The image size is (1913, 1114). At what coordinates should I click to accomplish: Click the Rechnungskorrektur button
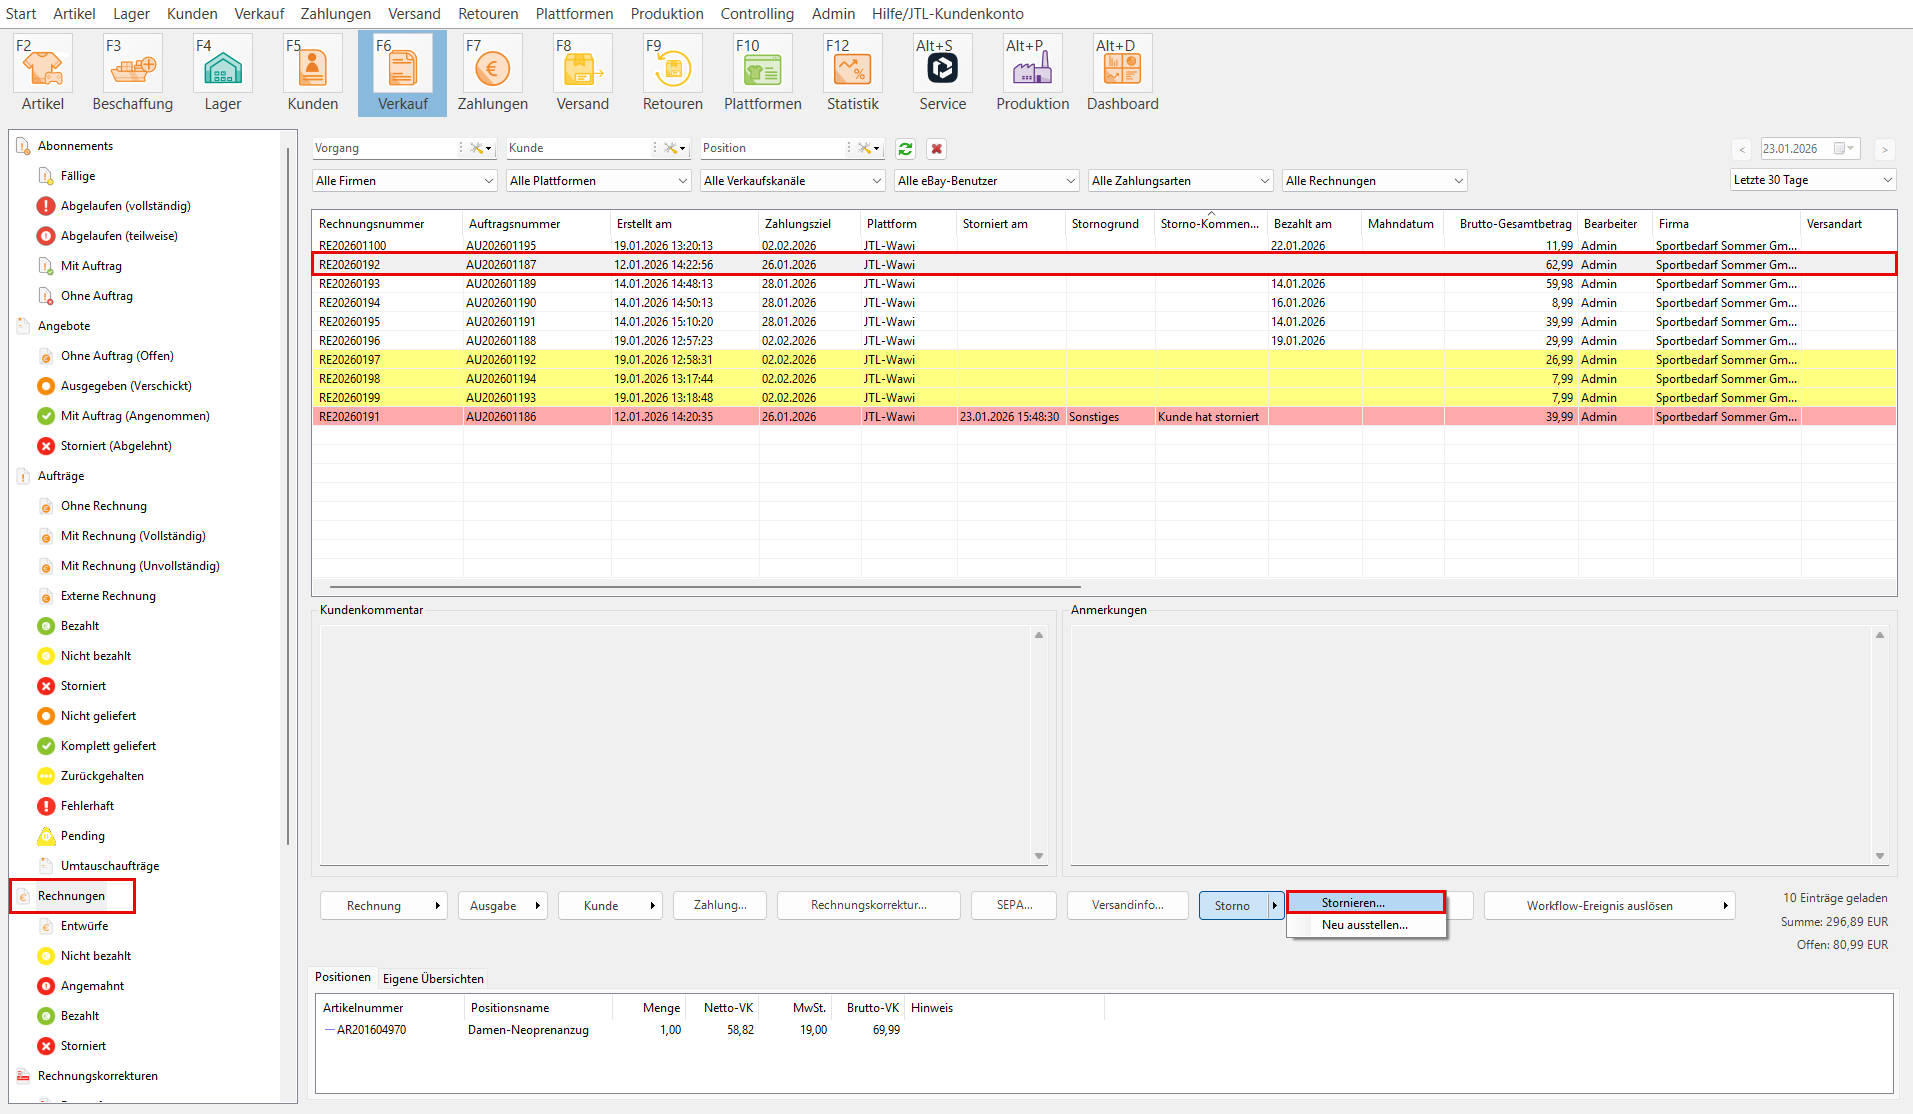[868, 905]
